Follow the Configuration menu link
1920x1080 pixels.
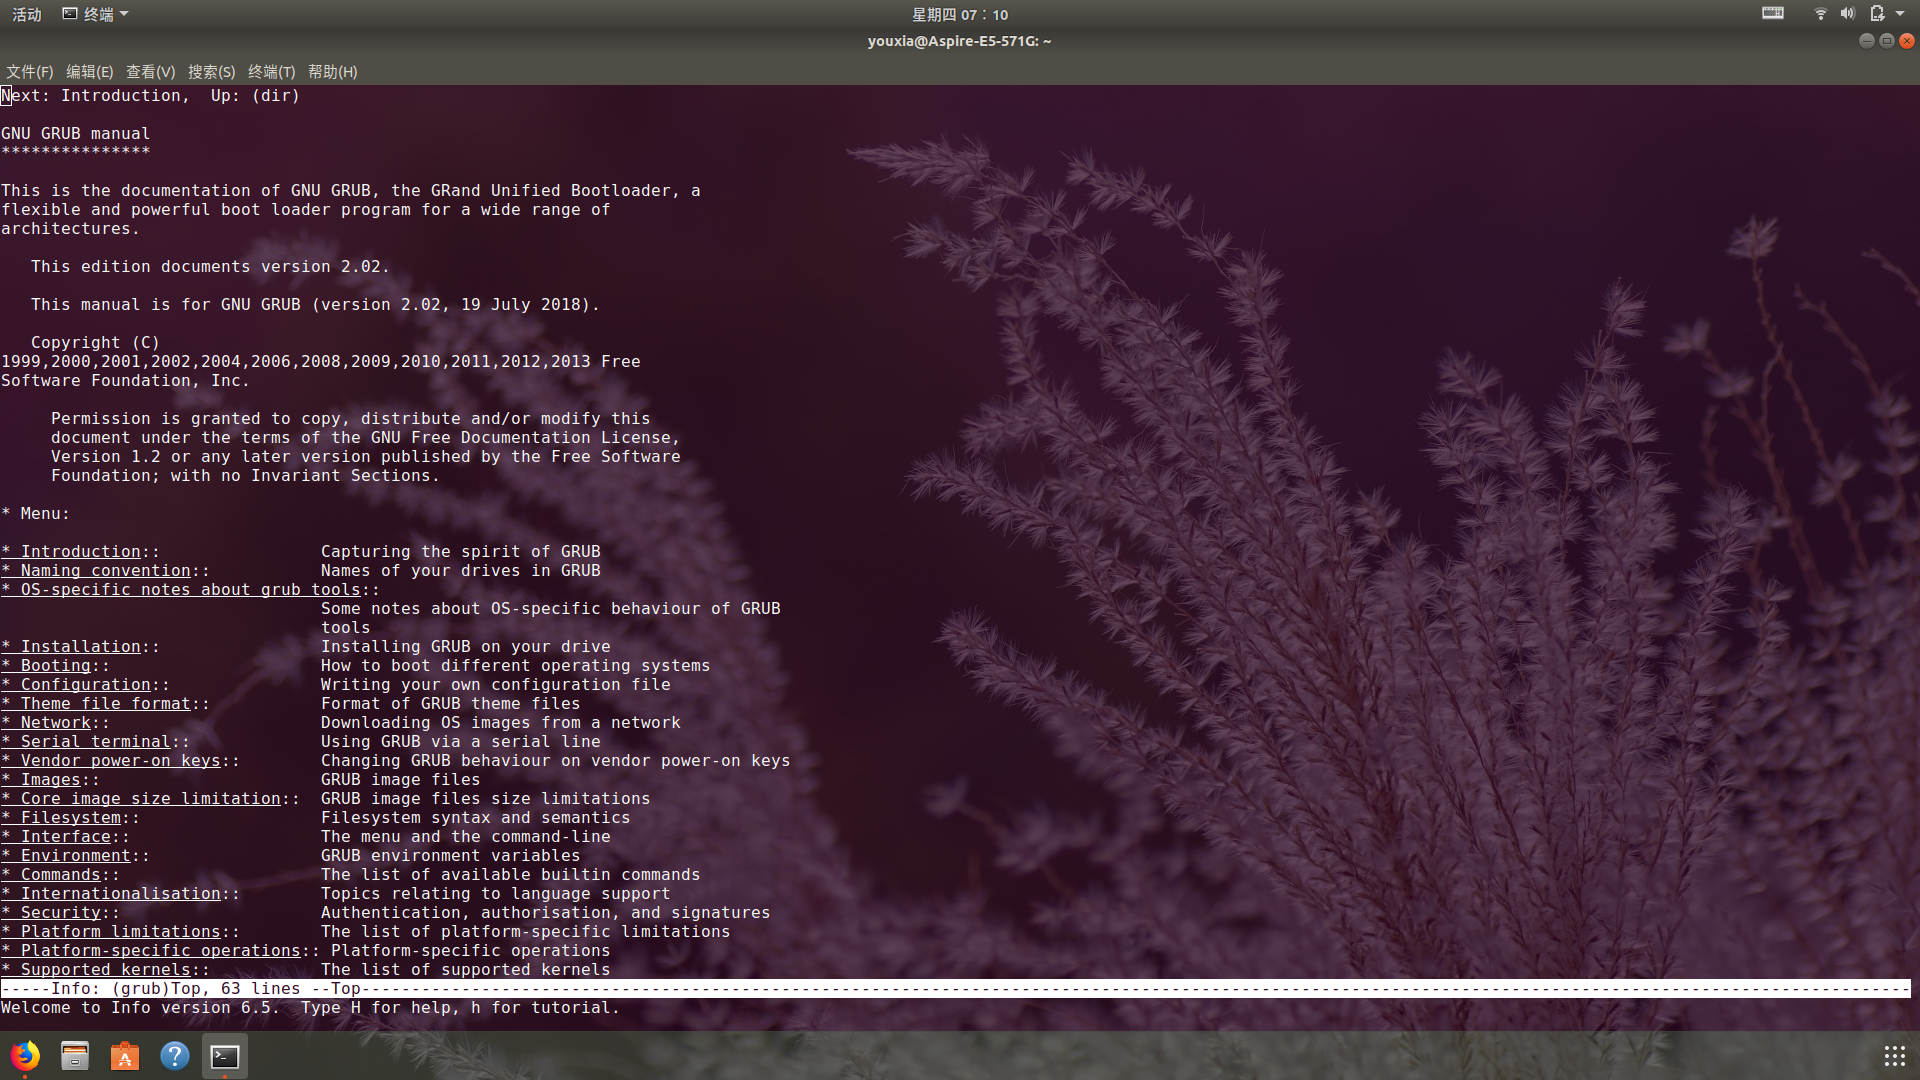point(85,685)
